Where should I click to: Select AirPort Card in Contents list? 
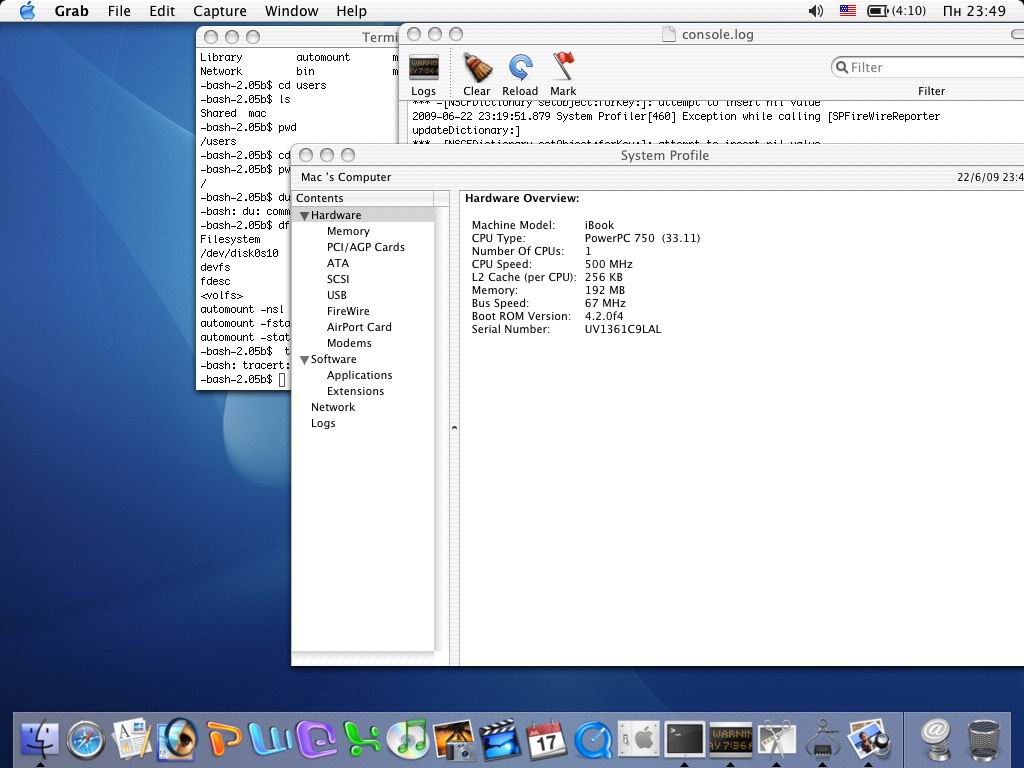click(x=359, y=327)
